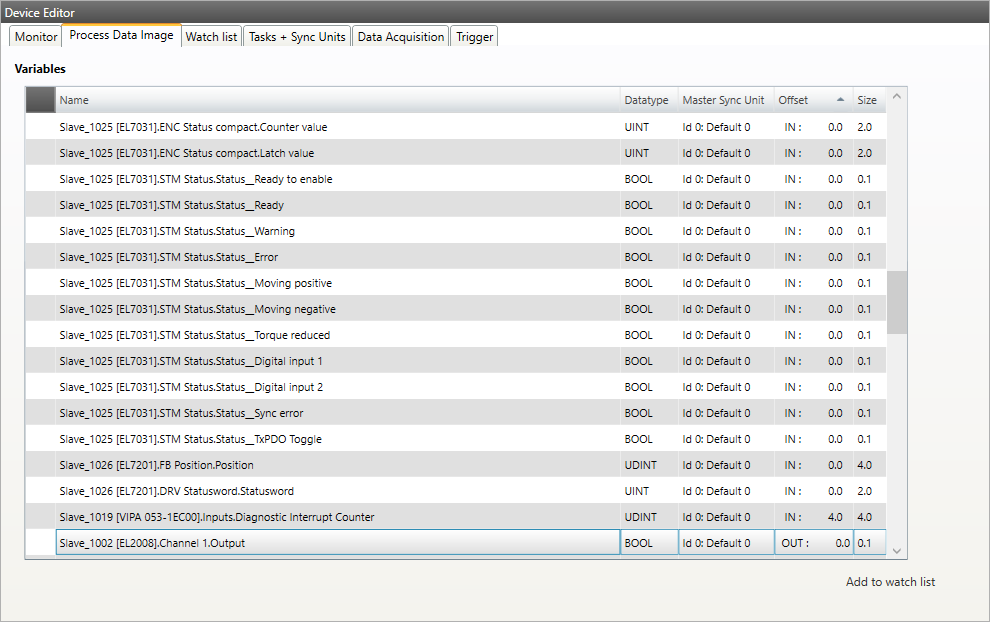Click the sort arrow on the Offset column
The image size is (990, 622).
841,100
